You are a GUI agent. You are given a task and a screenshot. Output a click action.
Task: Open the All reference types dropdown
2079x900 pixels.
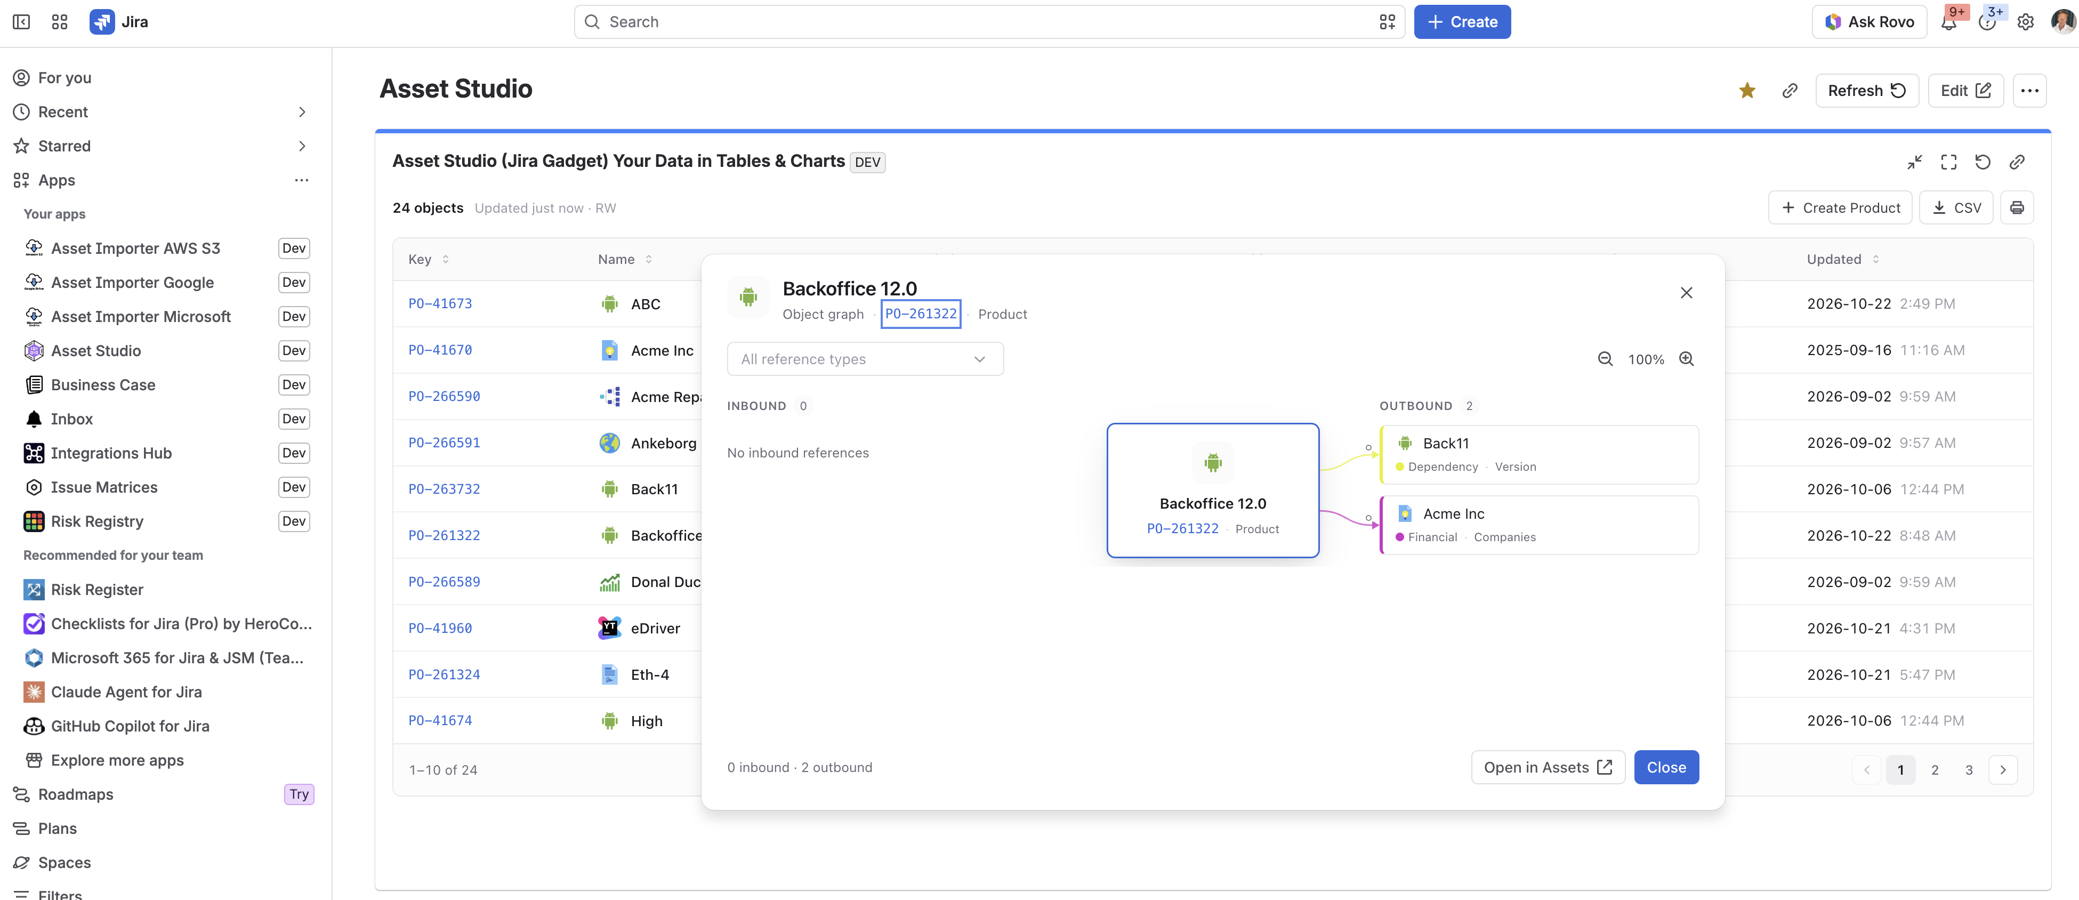coord(865,359)
